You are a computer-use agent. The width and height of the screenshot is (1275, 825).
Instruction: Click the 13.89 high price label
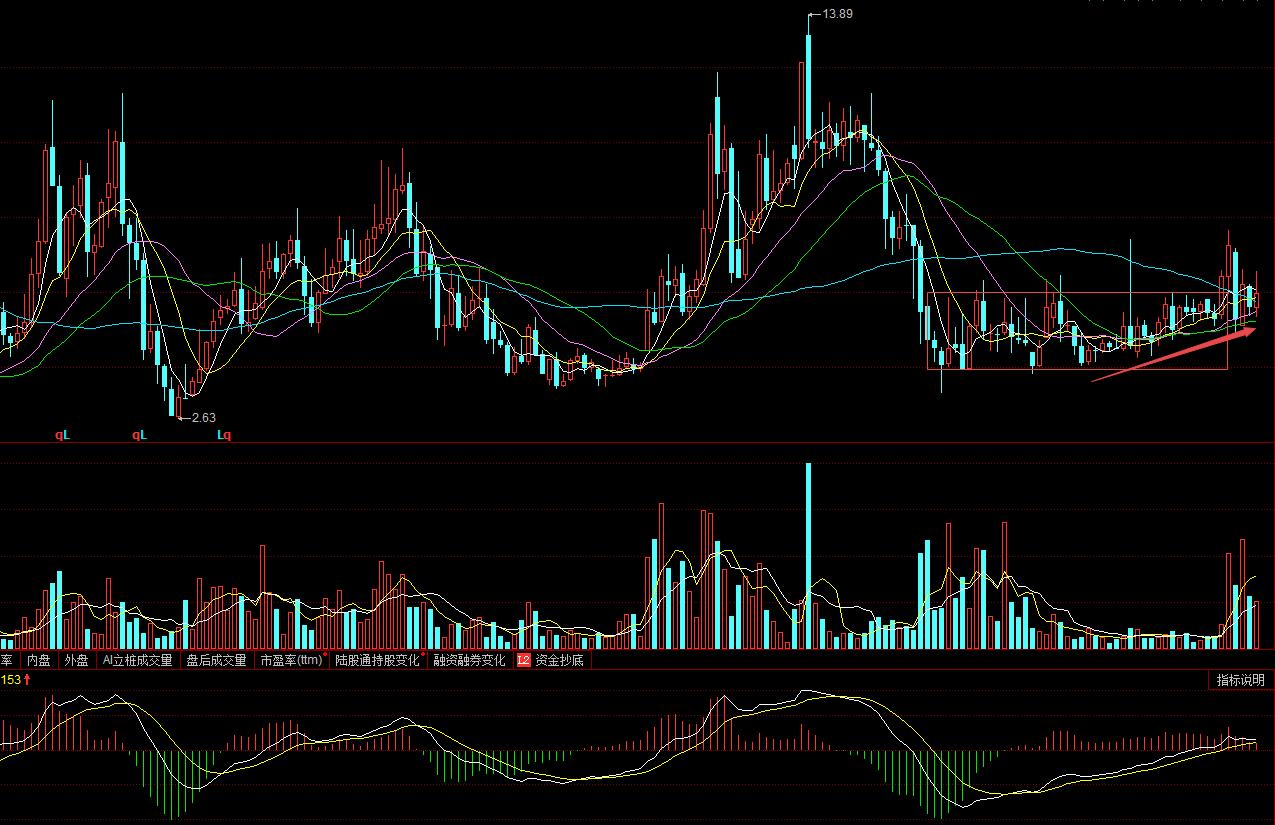[836, 14]
